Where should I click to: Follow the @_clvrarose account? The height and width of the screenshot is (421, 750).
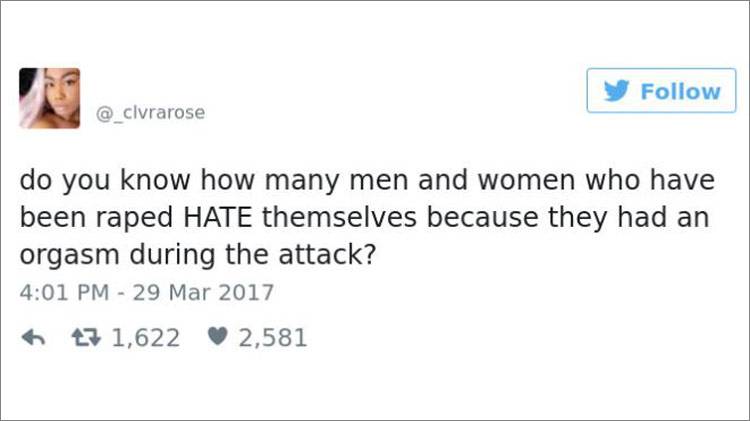(x=660, y=91)
